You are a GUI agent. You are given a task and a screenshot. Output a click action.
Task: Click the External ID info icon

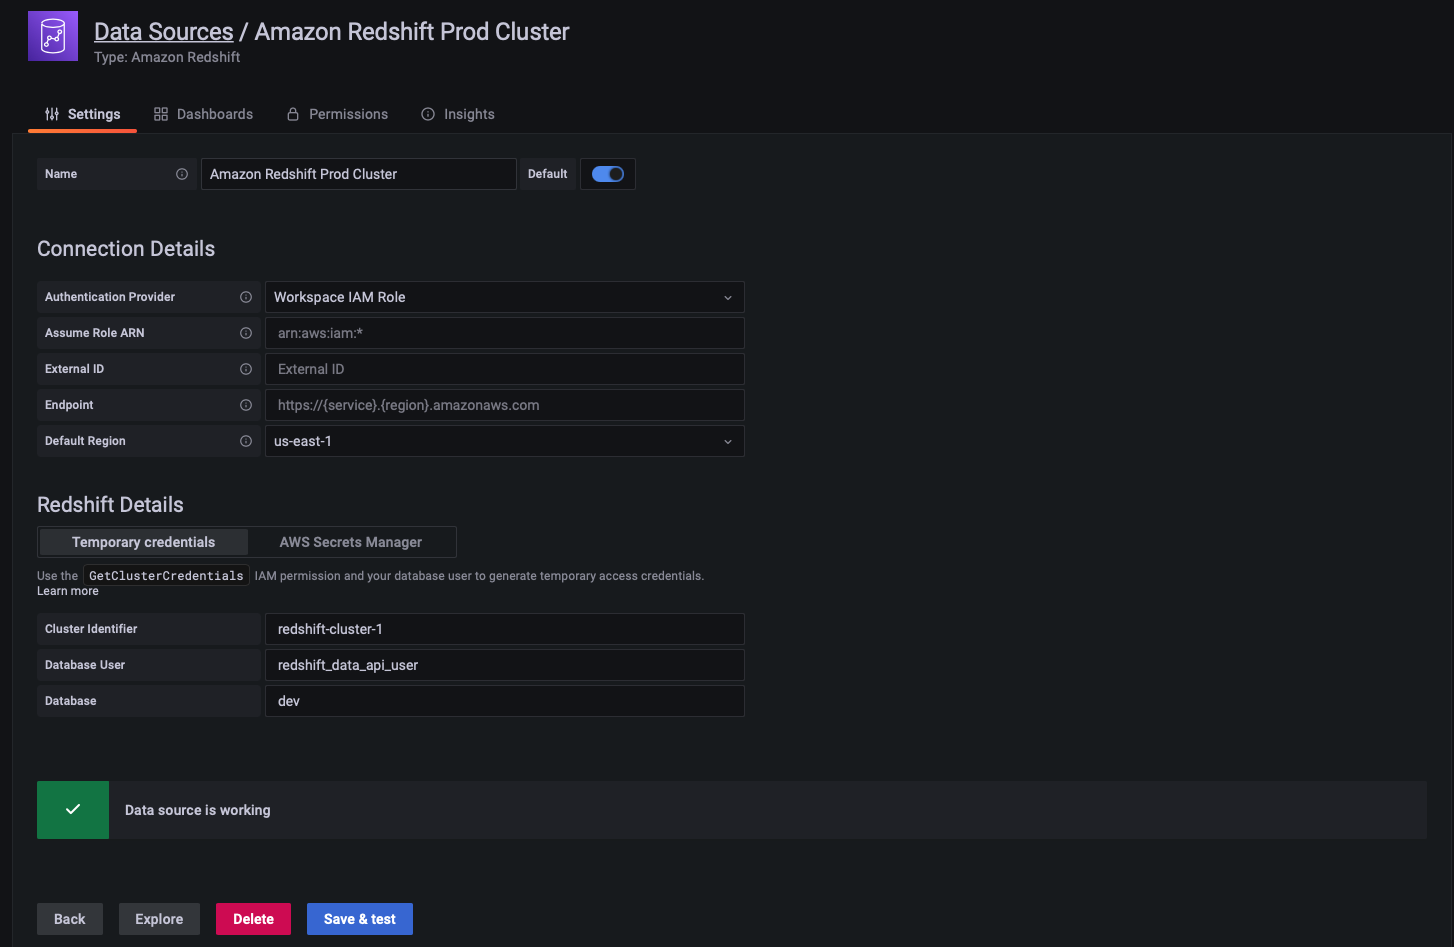pos(246,369)
